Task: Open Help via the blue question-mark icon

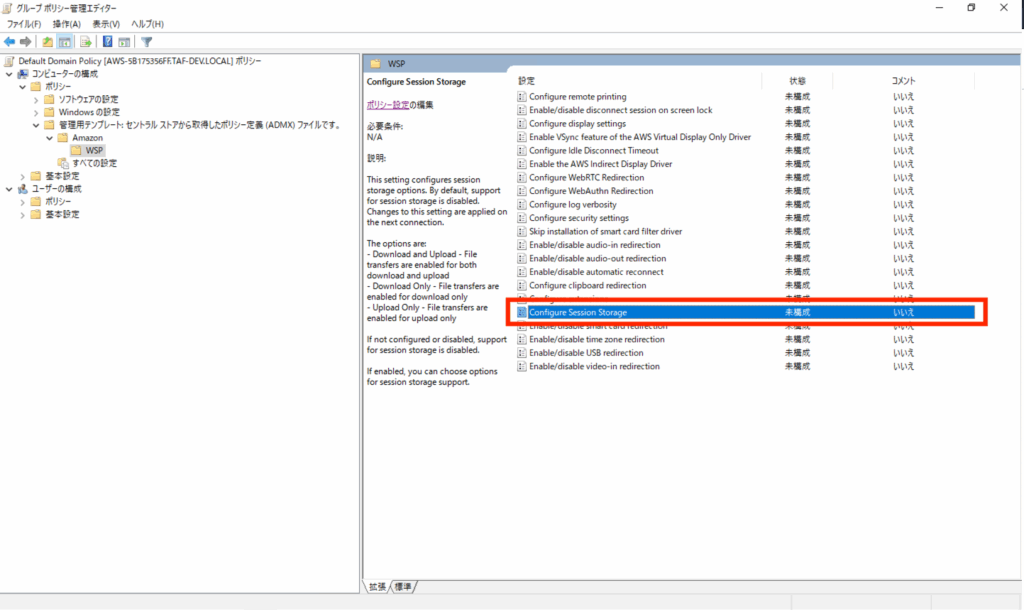Action: pyautogui.click(x=107, y=42)
